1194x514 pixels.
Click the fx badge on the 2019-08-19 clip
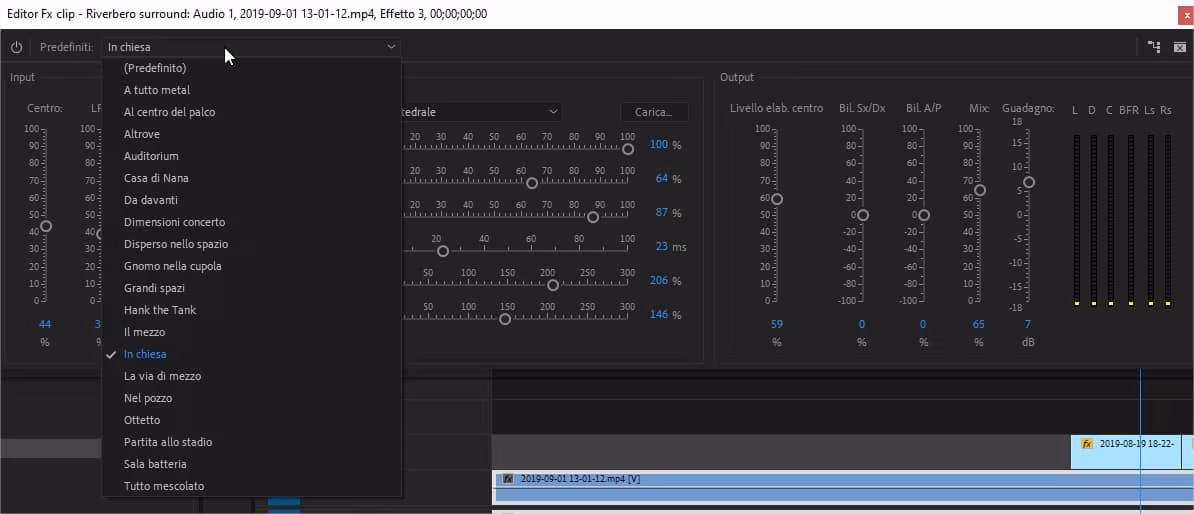point(1087,444)
